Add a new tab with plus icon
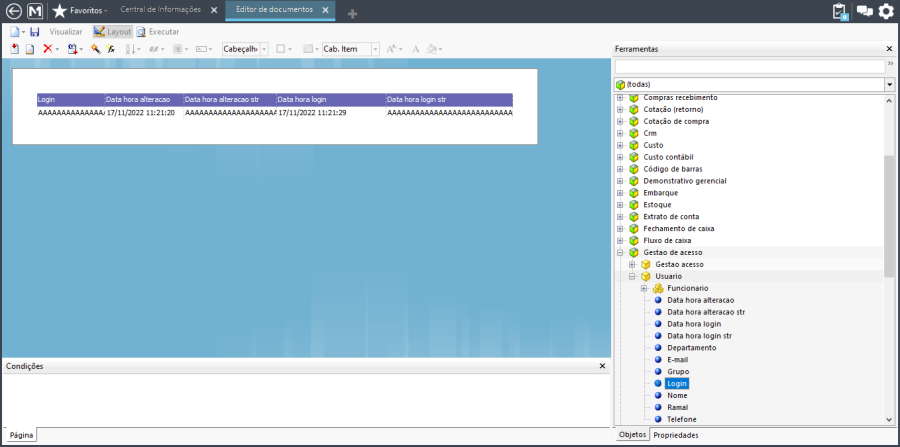The height and width of the screenshot is (447, 900). 352,14
